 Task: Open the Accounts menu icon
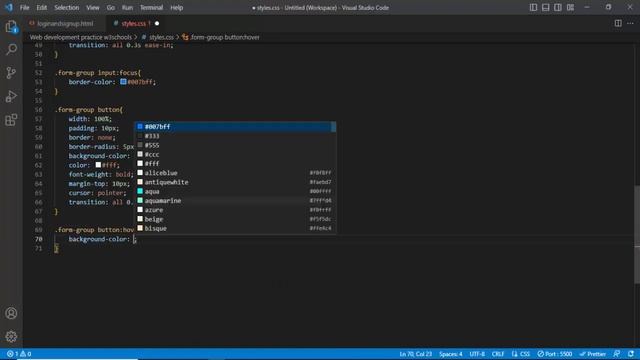pyautogui.click(x=11, y=313)
